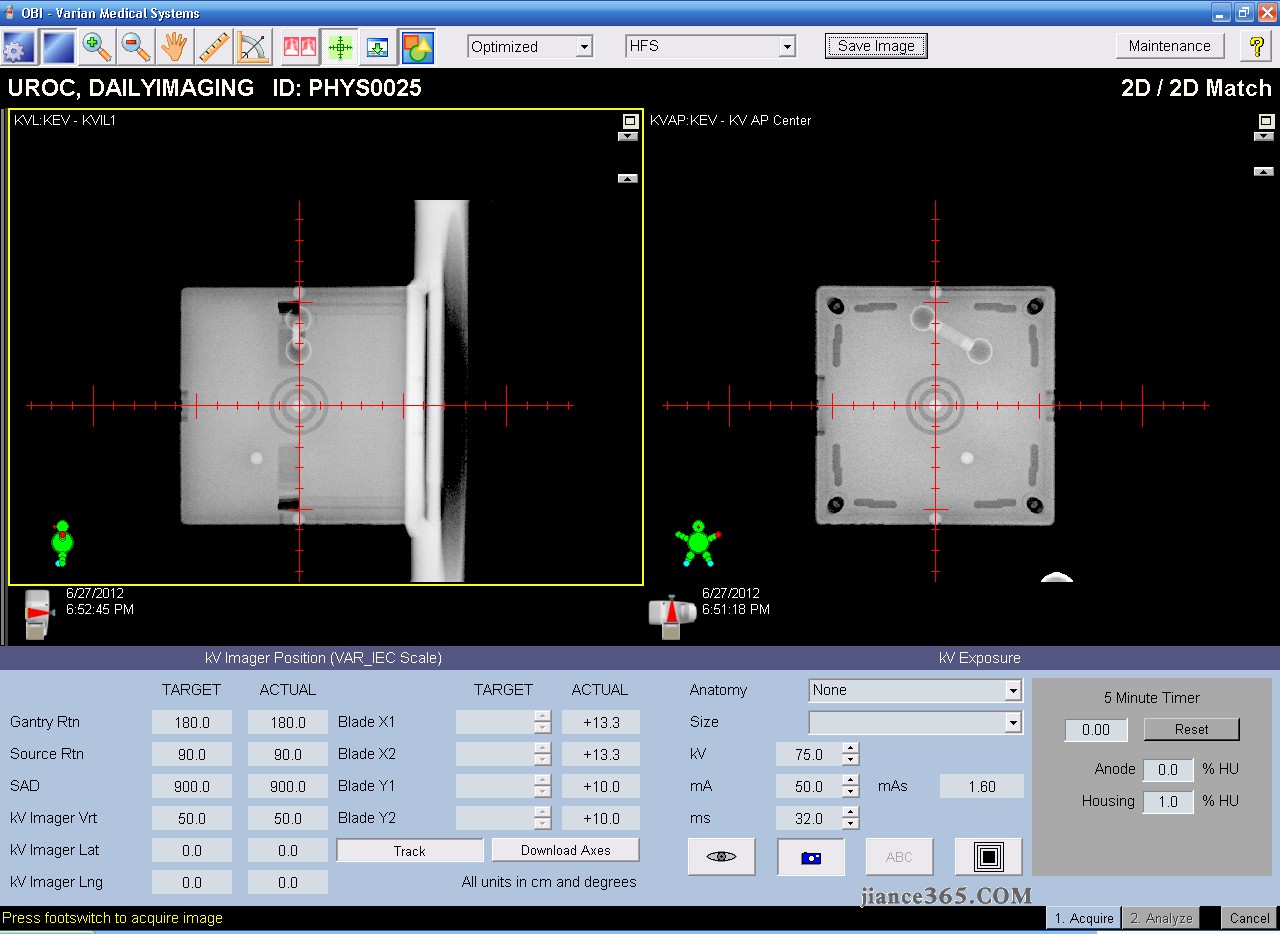The width and height of the screenshot is (1280, 934).
Task: Click the Source Rtn target field
Action: (192, 754)
